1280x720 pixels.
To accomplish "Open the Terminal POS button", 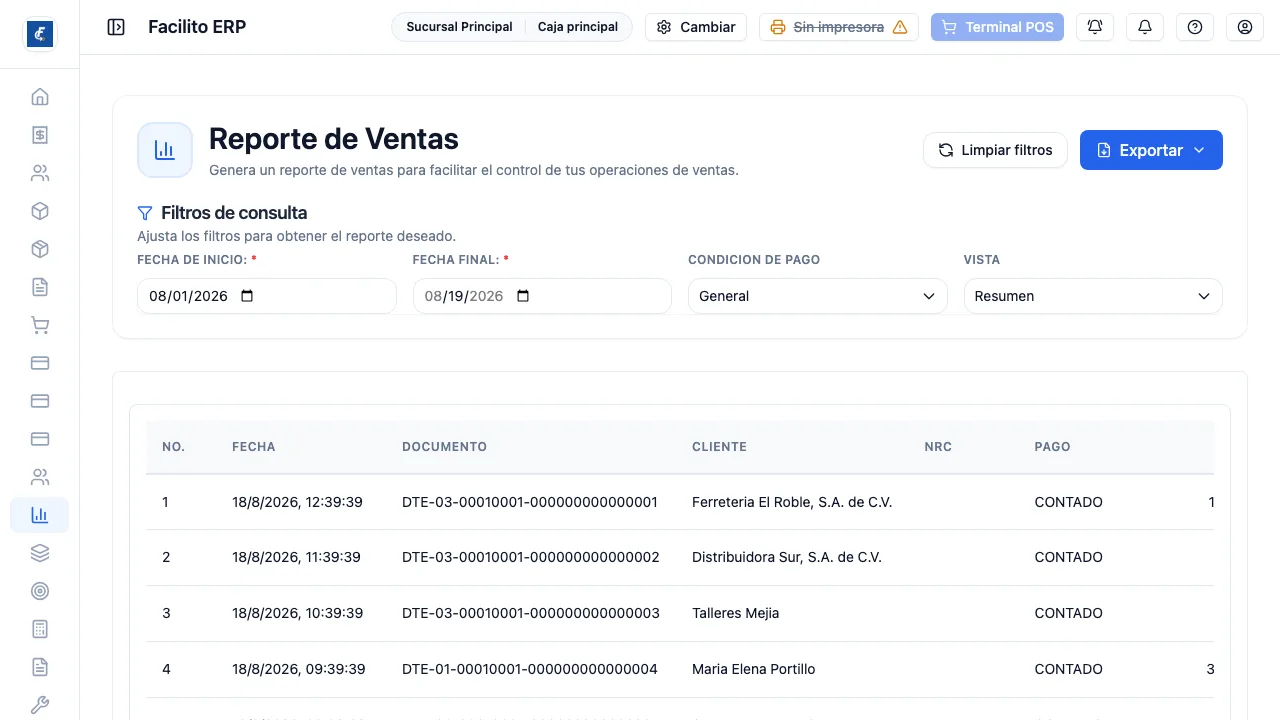I will click(997, 27).
